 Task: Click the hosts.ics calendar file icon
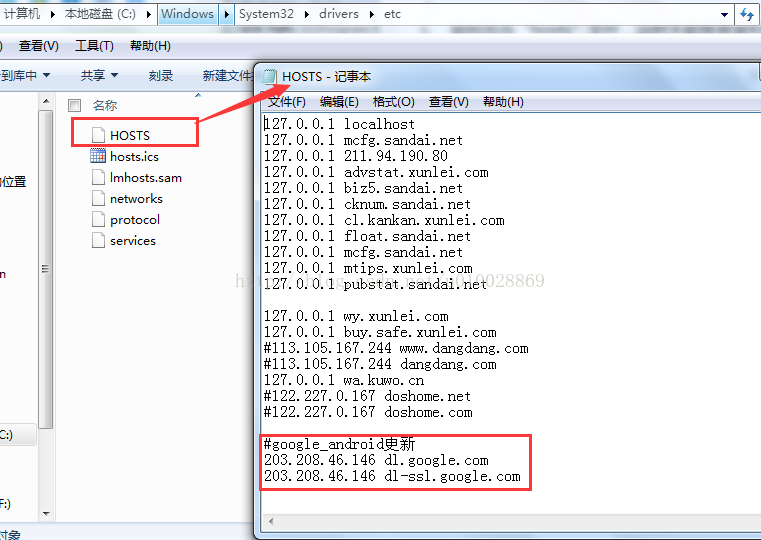click(x=98, y=156)
